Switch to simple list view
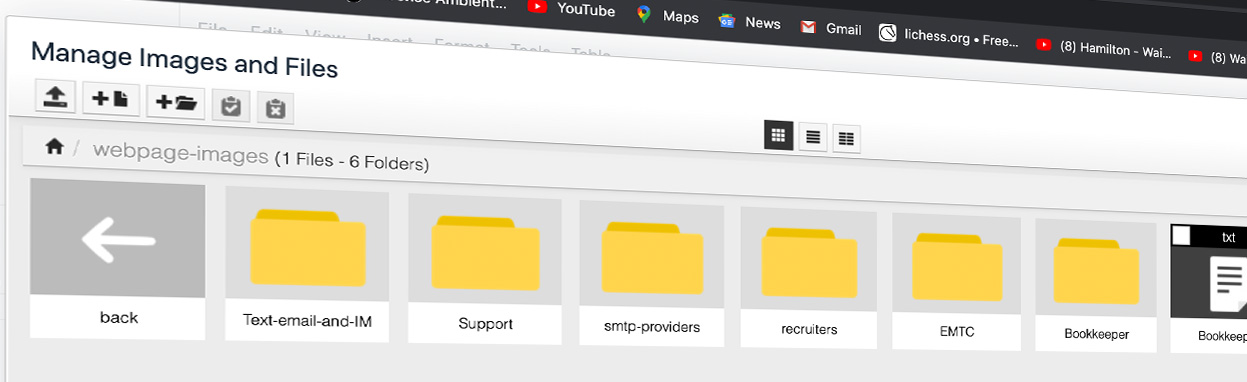Image resolution: width=1247 pixels, height=382 pixels. click(x=813, y=137)
